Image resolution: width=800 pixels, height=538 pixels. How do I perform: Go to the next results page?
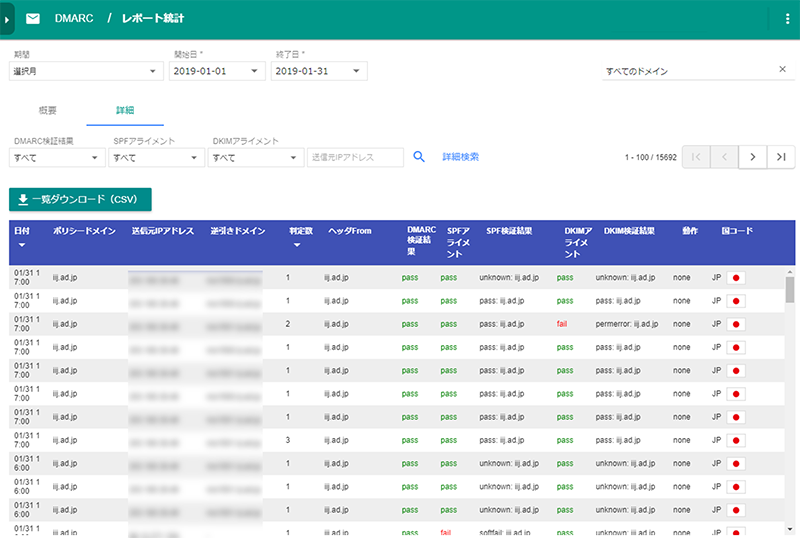click(x=752, y=157)
